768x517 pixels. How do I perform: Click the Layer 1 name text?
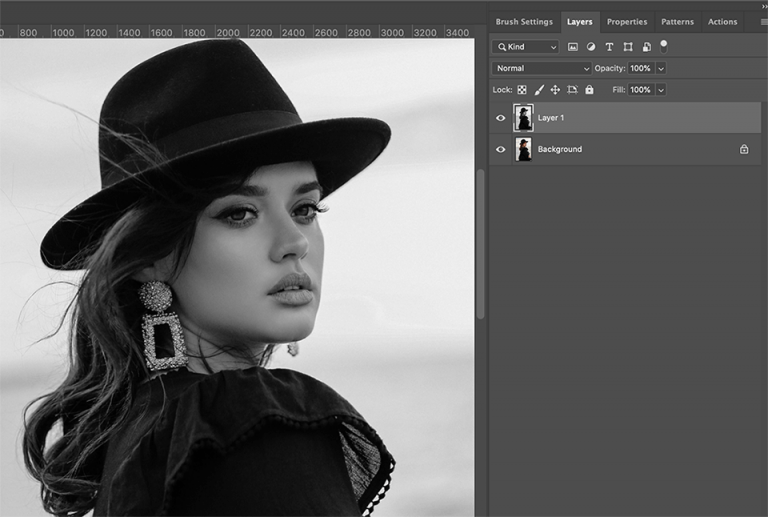[x=551, y=118]
